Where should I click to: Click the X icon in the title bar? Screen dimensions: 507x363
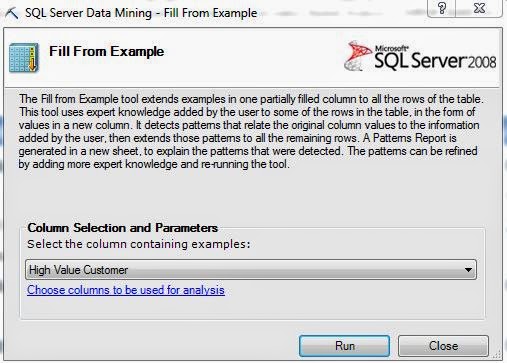[479, 8]
